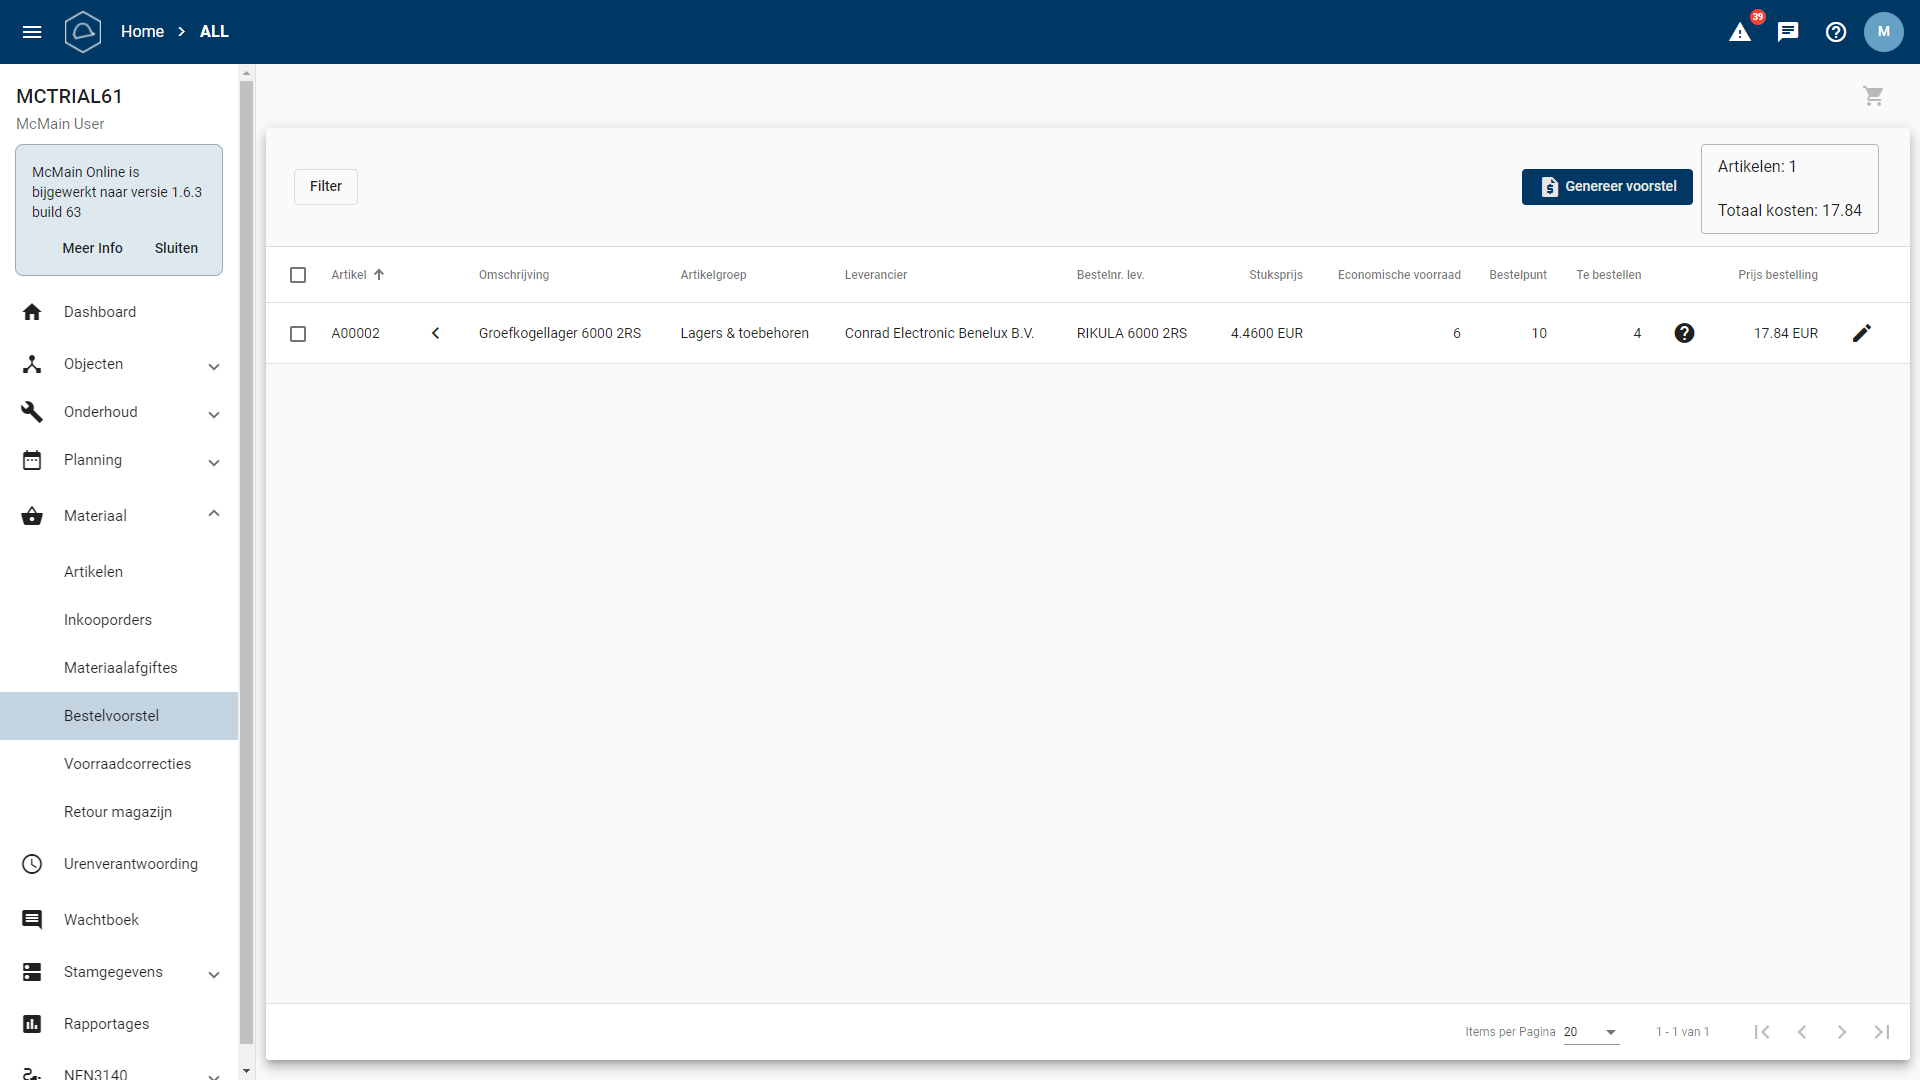Open Inkooporders in the sidebar
Viewport: 1920px width, 1080px height.
[x=108, y=620]
